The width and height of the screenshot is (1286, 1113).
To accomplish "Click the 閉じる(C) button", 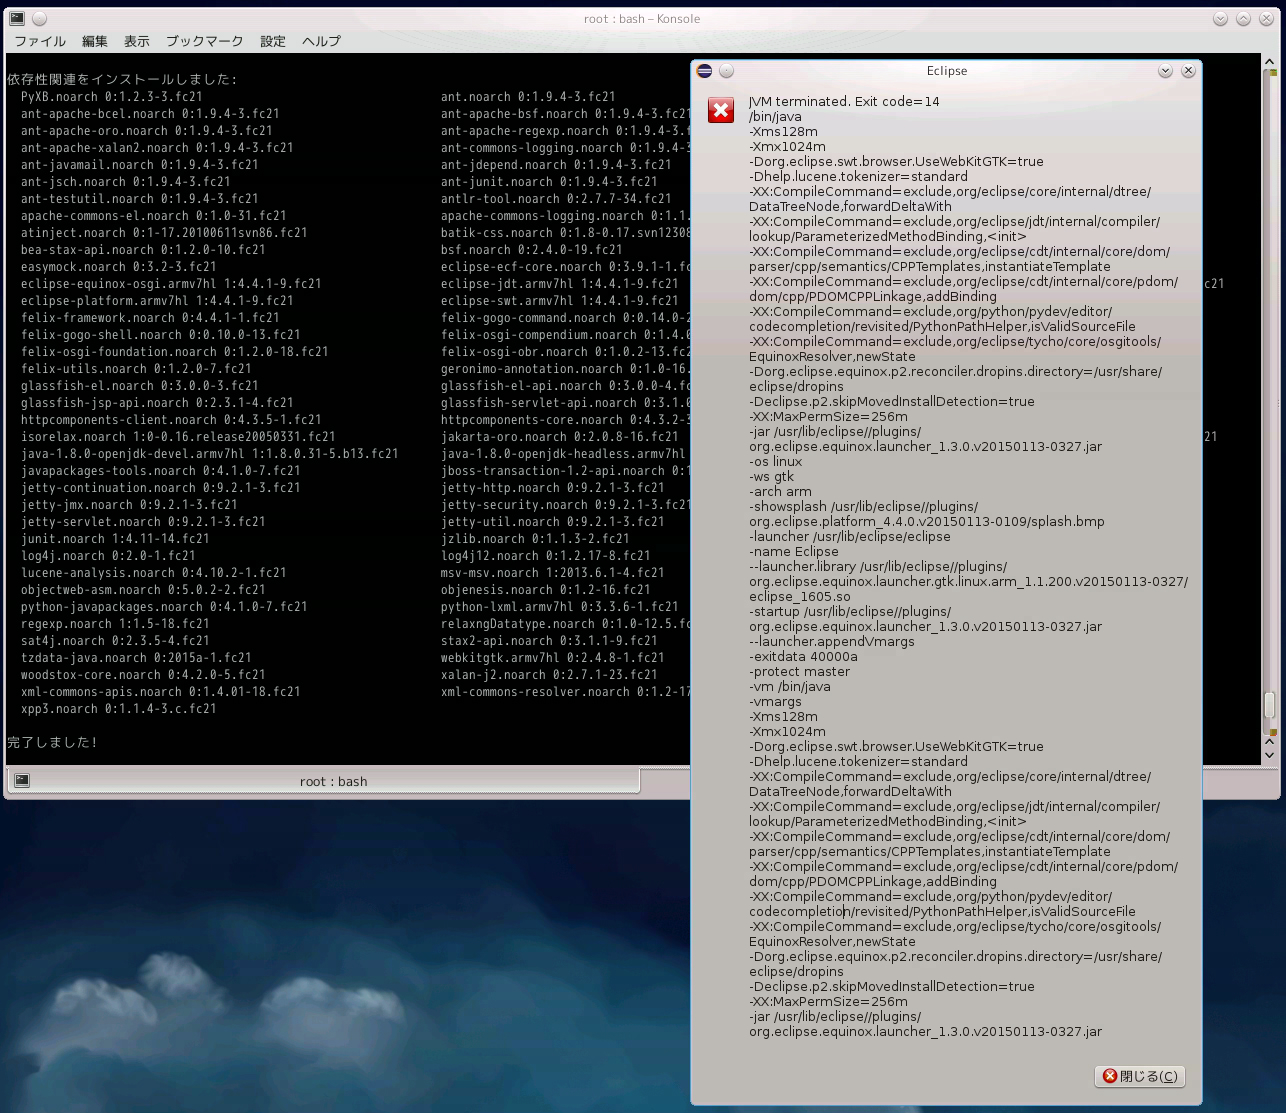I will pyautogui.click(x=1140, y=1076).
